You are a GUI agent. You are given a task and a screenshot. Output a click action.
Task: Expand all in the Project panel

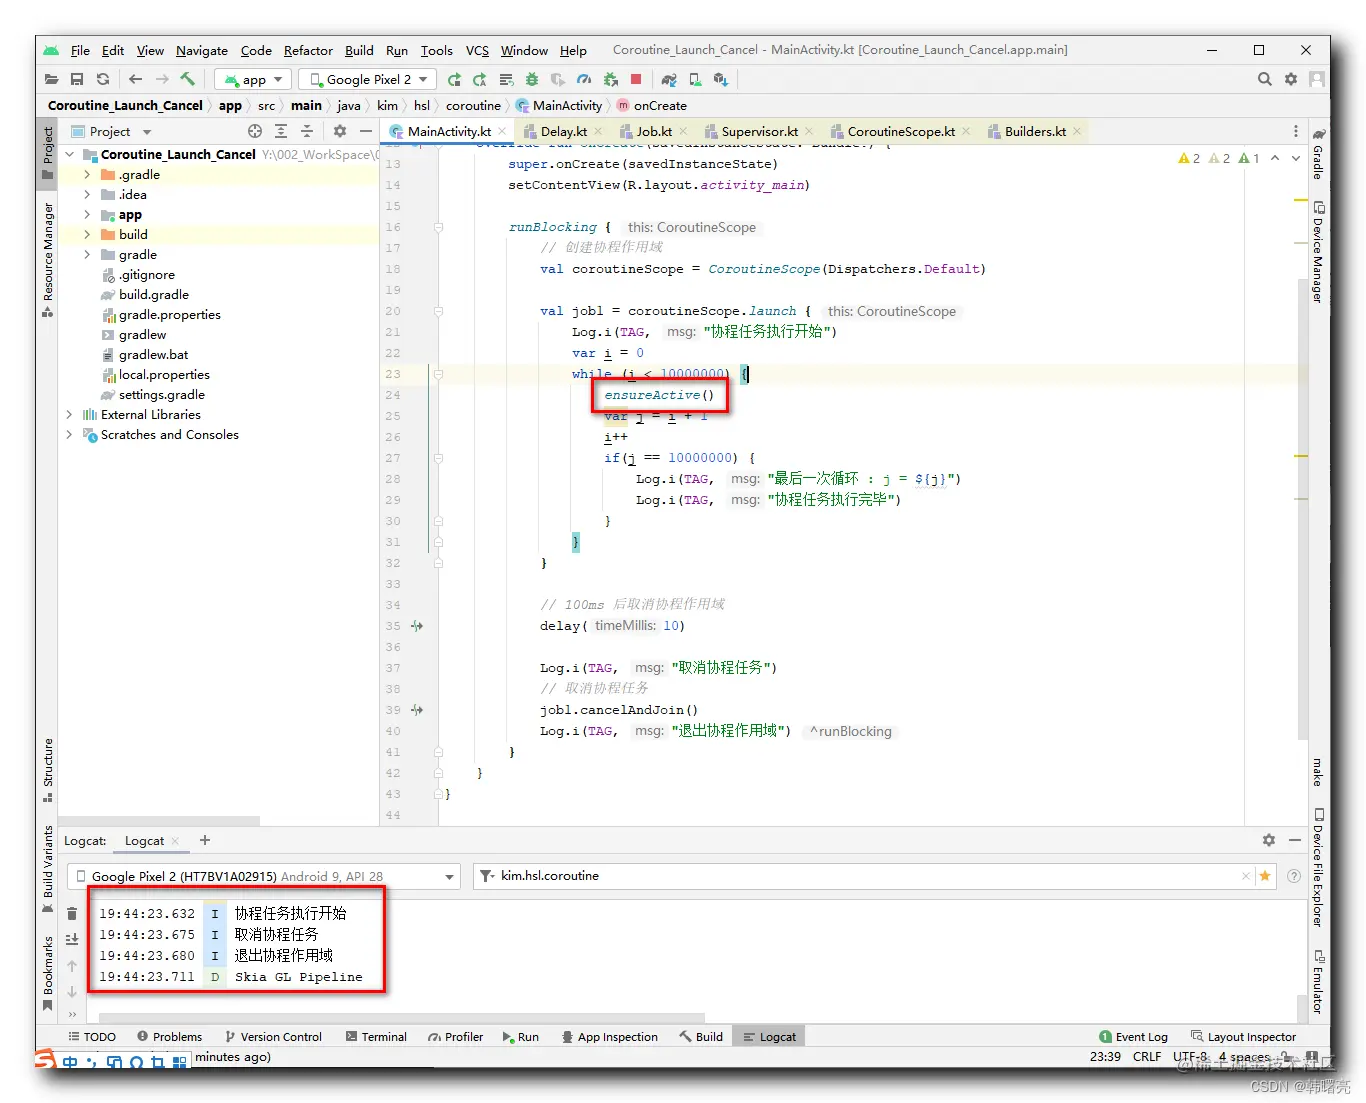281,131
